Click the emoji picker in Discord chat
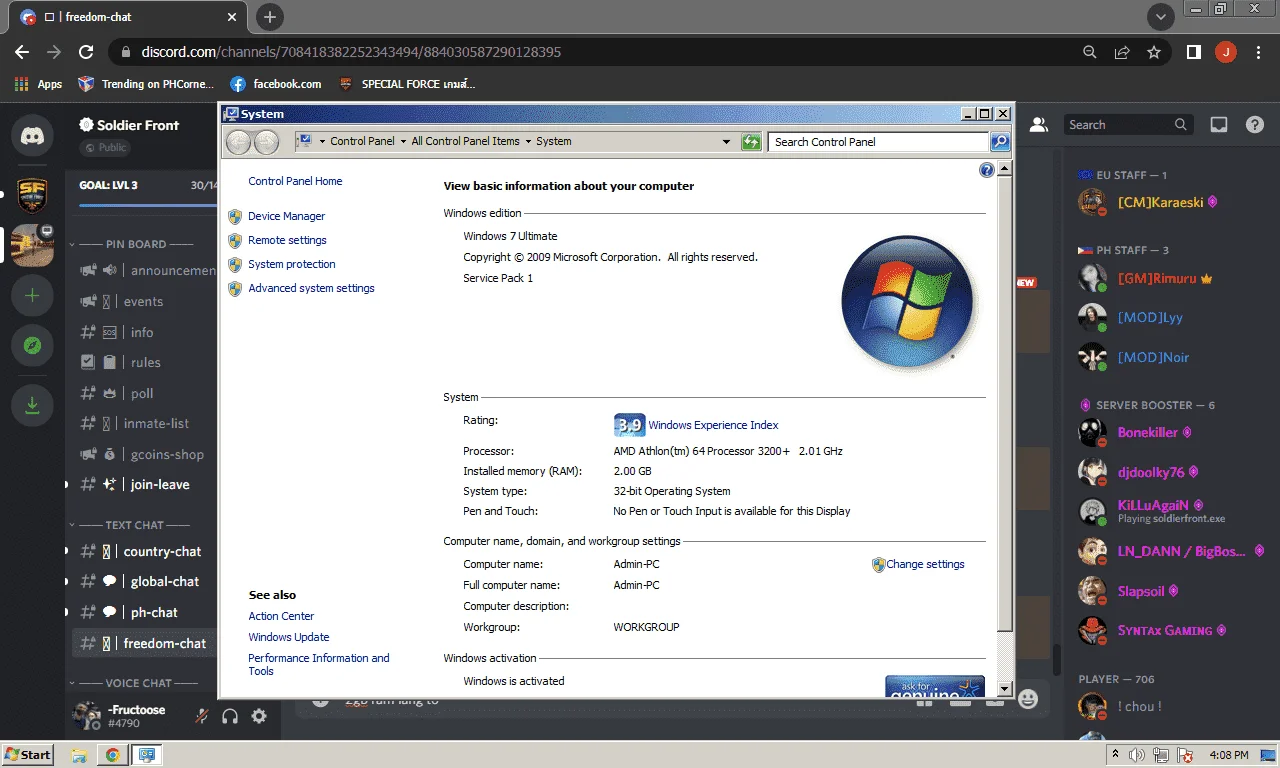 coord(1028,698)
